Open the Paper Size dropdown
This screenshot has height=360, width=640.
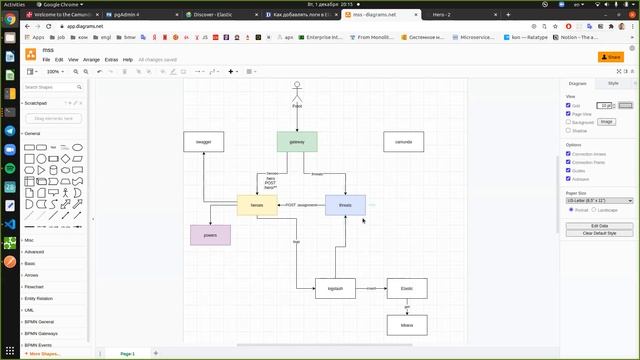click(x=599, y=200)
